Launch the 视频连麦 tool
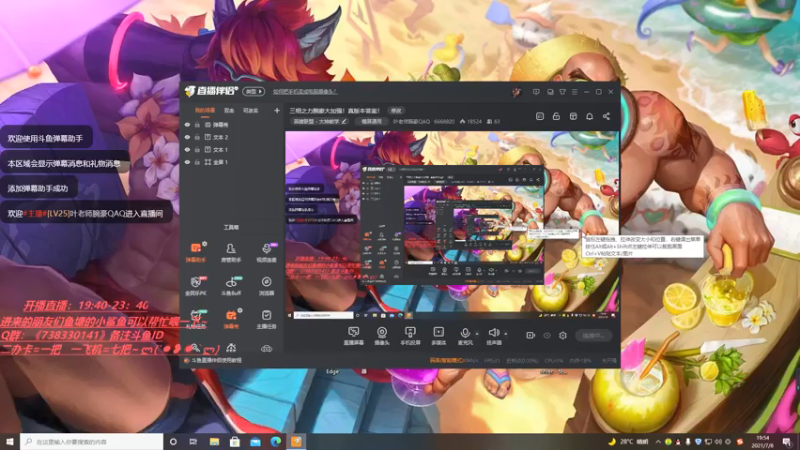This screenshot has width=800, height=450. pyautogui.click(x=266, y=252)
